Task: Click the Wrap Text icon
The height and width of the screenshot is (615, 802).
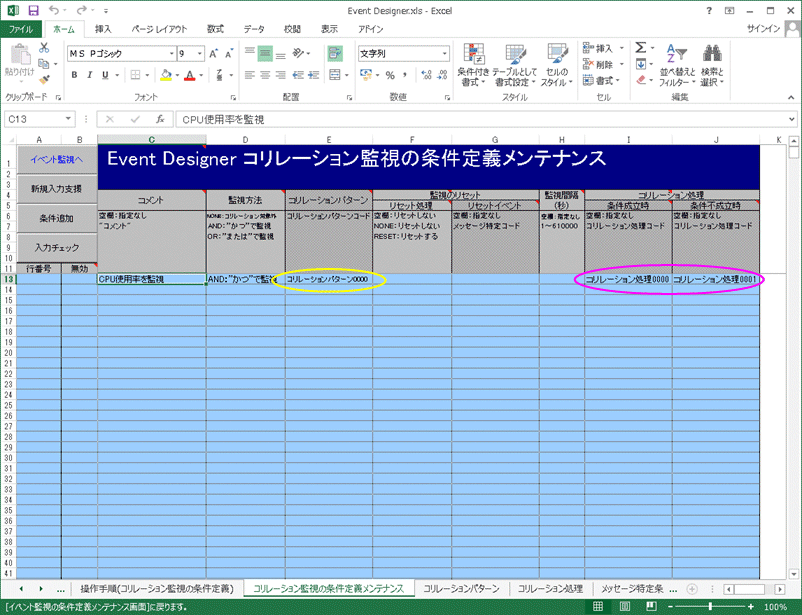Action: tap(335, 53)
